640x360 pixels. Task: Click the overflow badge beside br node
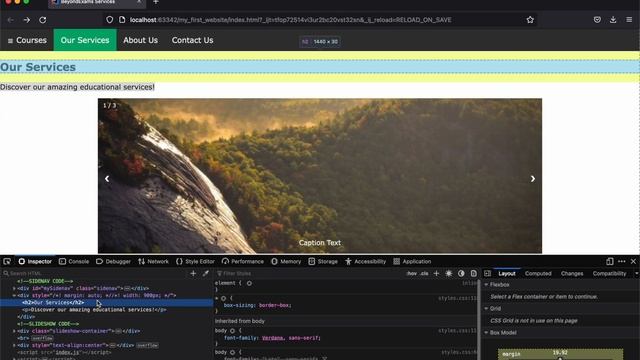(x=42, y=338)
